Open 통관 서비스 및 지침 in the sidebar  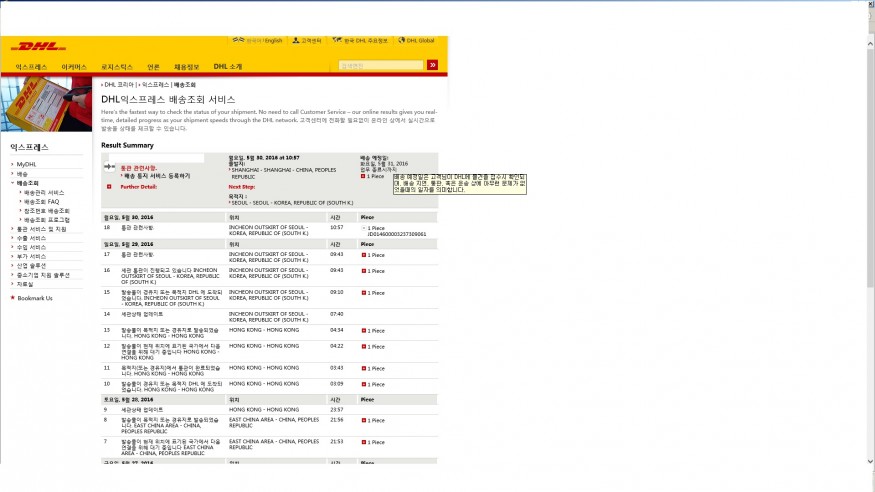pos(41,229)
